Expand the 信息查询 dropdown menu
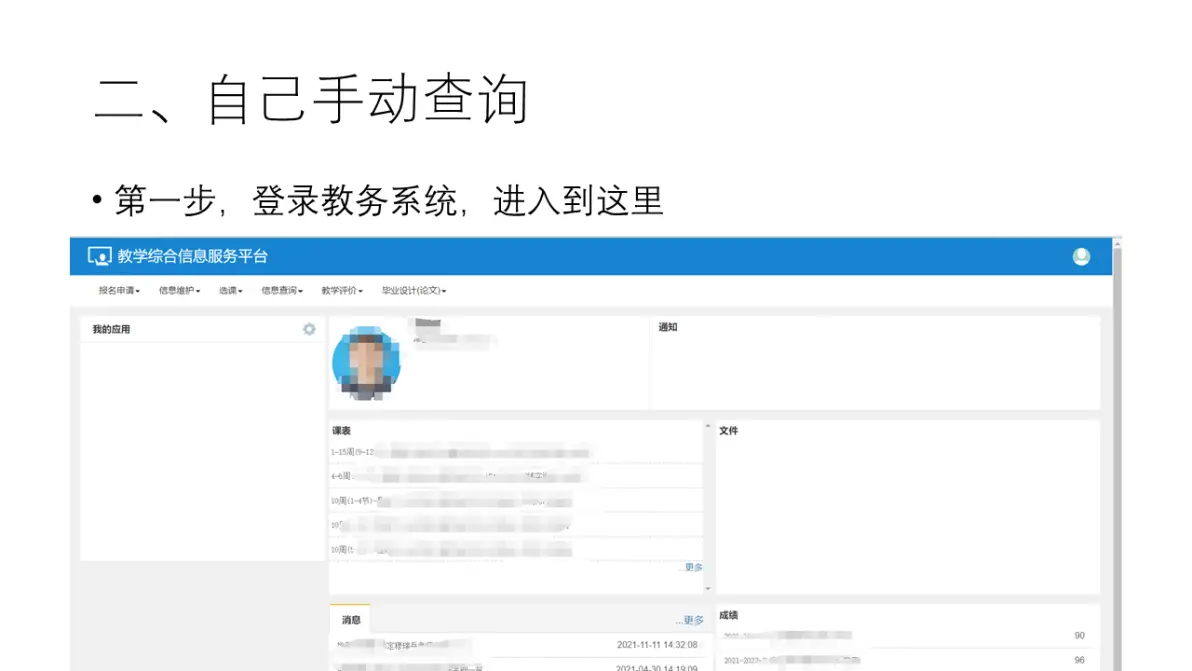Image resolution: width=1192 pixels, height=671 pixels. pos(282,290)
